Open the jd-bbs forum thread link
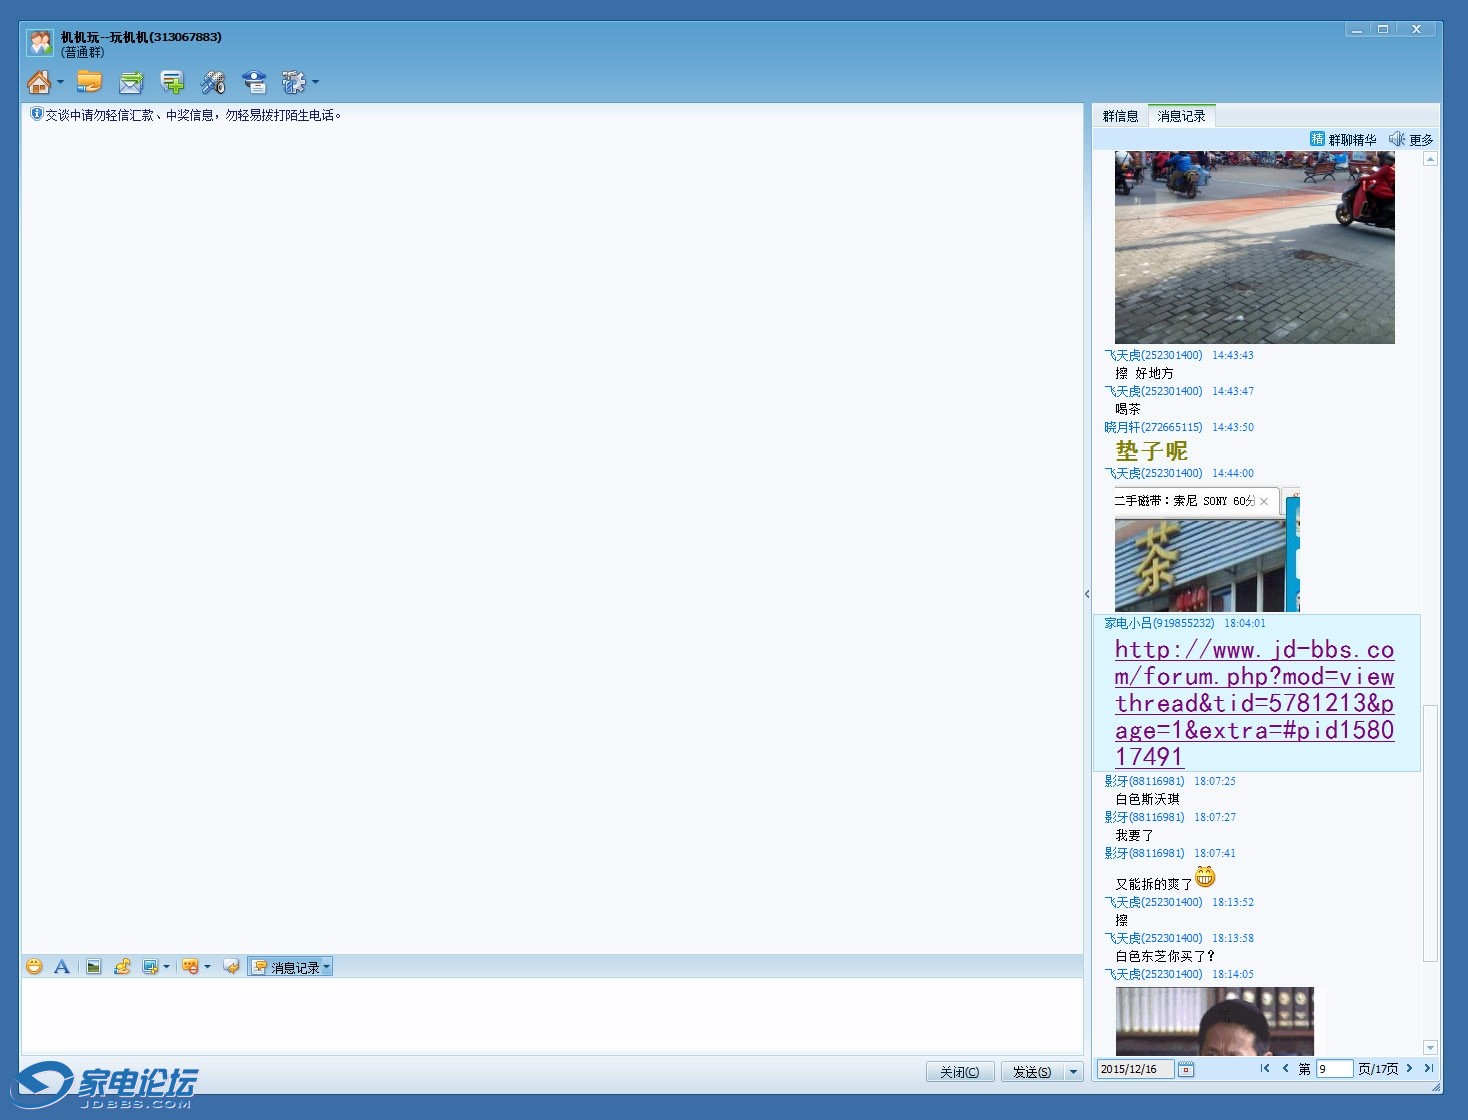The width and height of the screenshot is (1468, 1120). [1254, 703]
